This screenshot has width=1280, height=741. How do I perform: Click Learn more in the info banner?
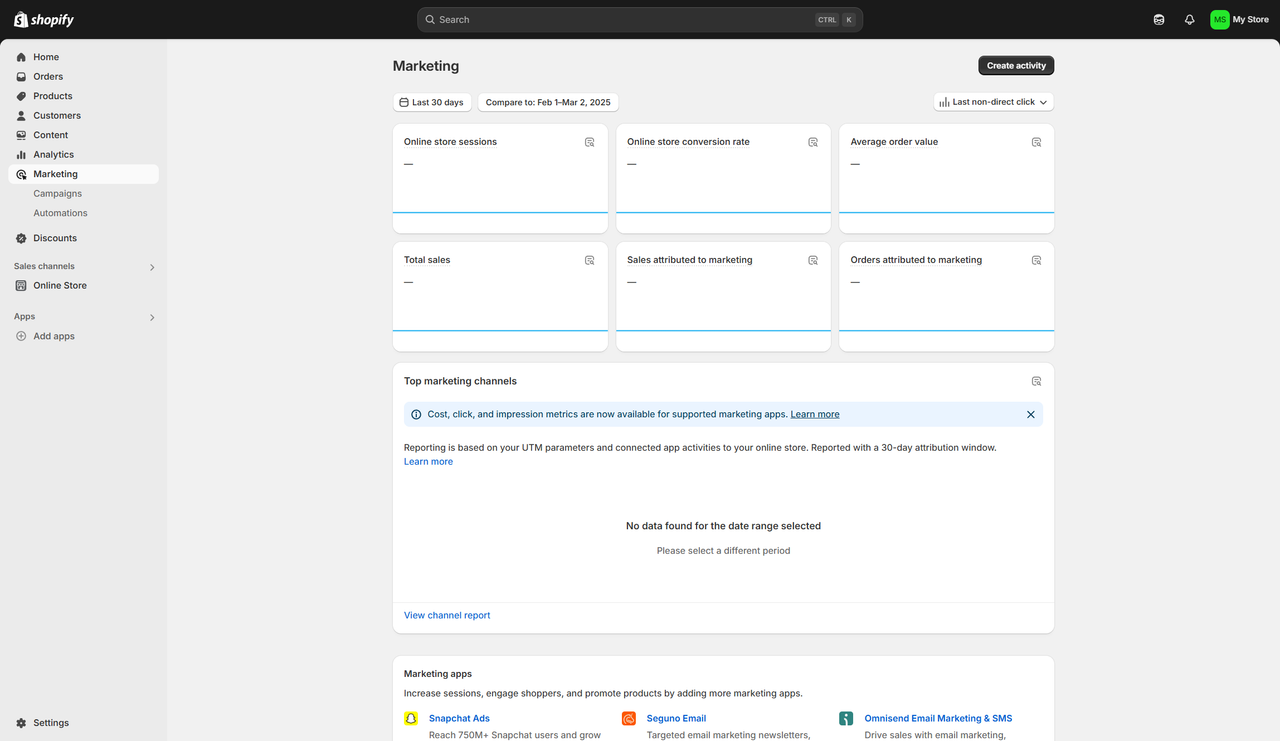[815, 414]
